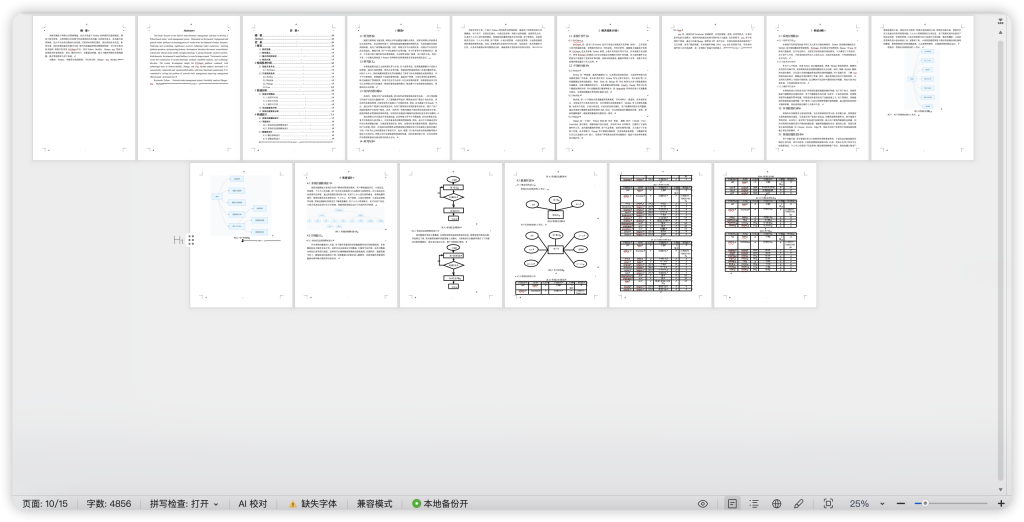Adjust the zoom slider handle
The image size is (1024, 522).
pos(925,504)
